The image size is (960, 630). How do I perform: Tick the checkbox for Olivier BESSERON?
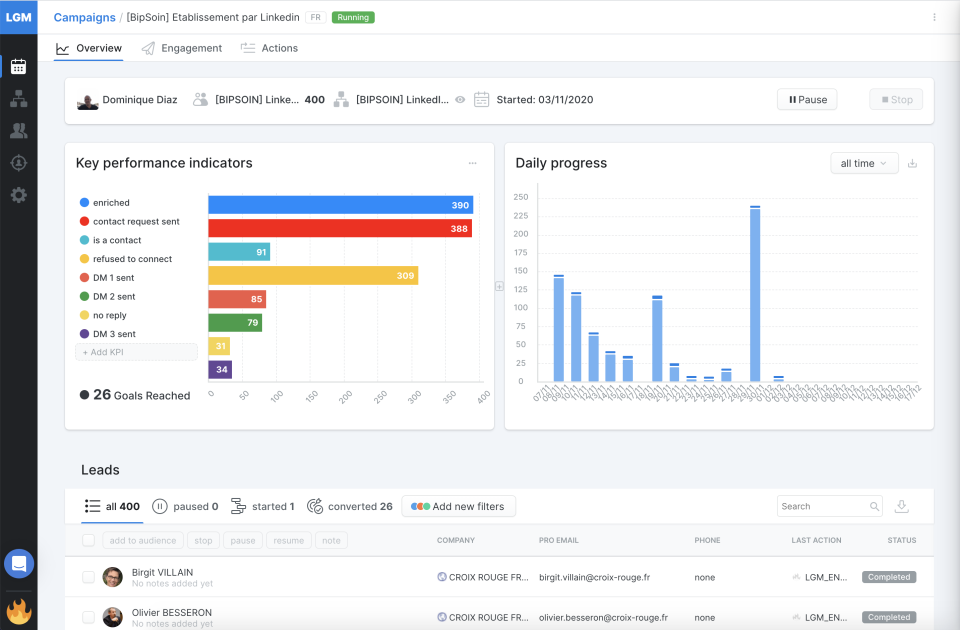click(x=89, y=617)
